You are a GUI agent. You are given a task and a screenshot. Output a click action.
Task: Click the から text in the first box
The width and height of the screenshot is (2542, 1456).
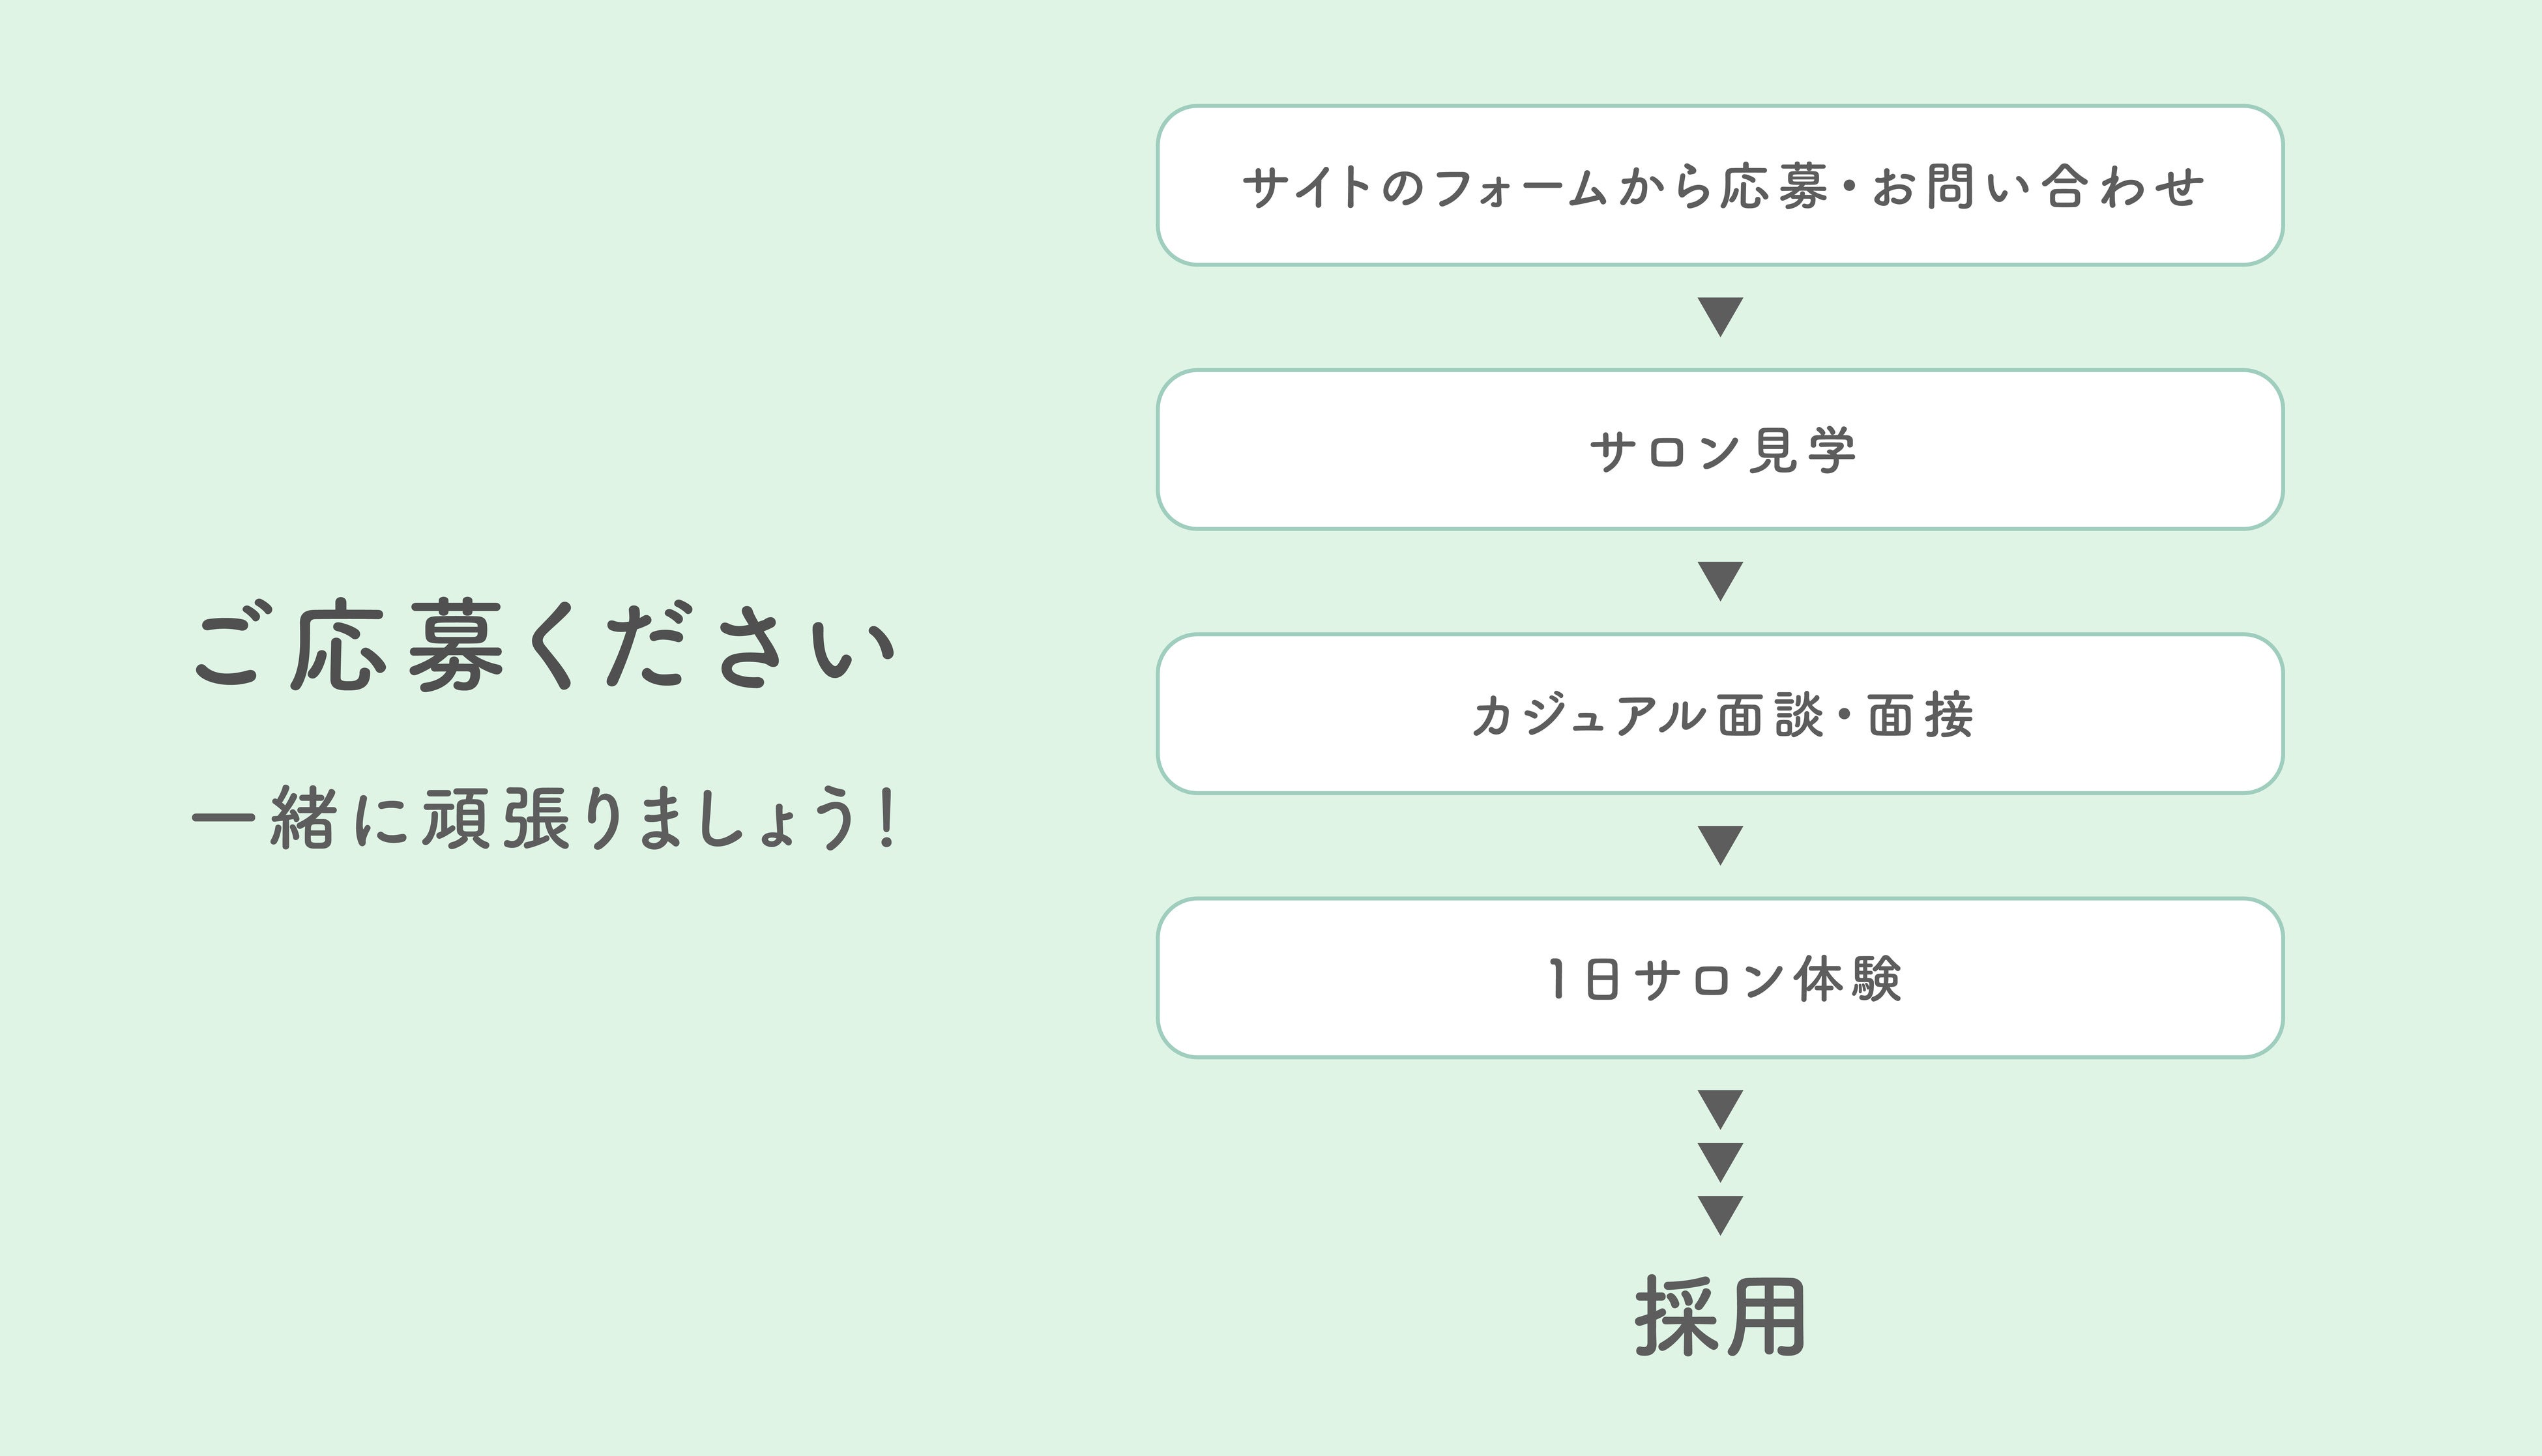pyautogui.click(x=1662, y=187)
